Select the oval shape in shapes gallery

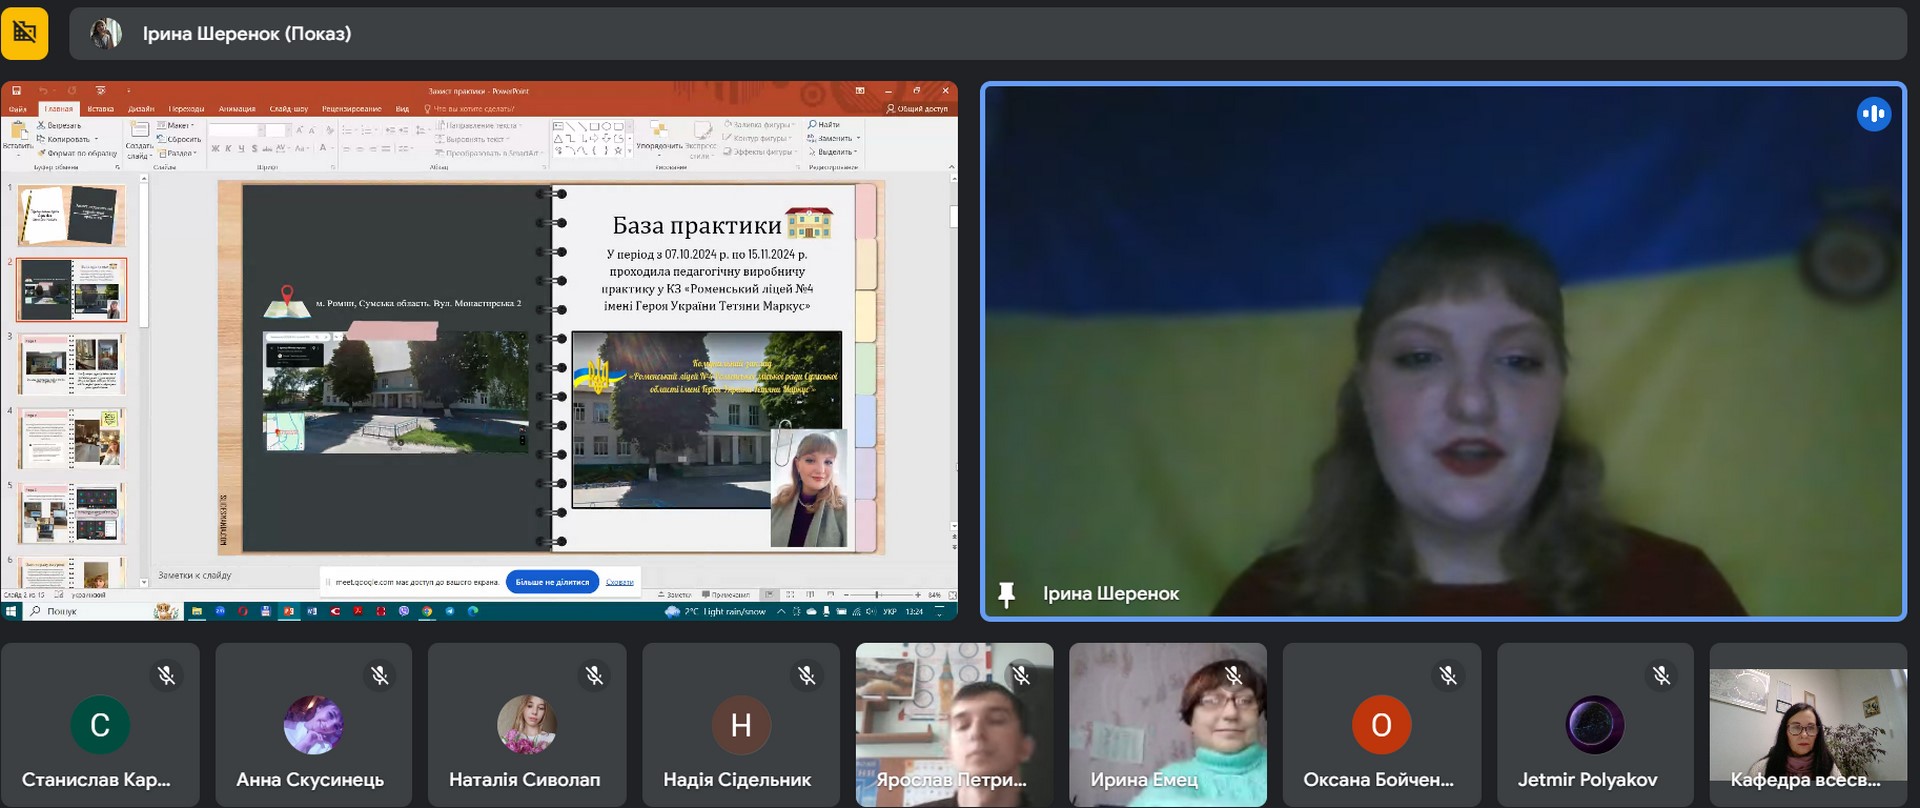click(x=606, y=127)
